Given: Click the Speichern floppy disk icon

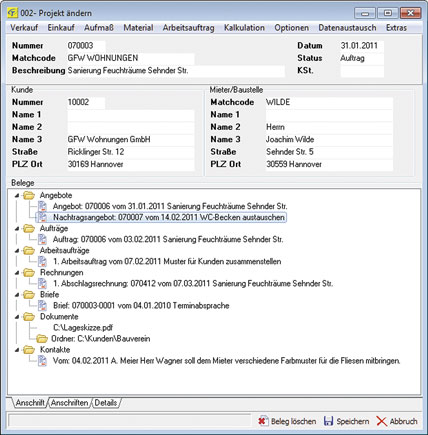Looking at the screenshot, I should click(x=328, y=421).
